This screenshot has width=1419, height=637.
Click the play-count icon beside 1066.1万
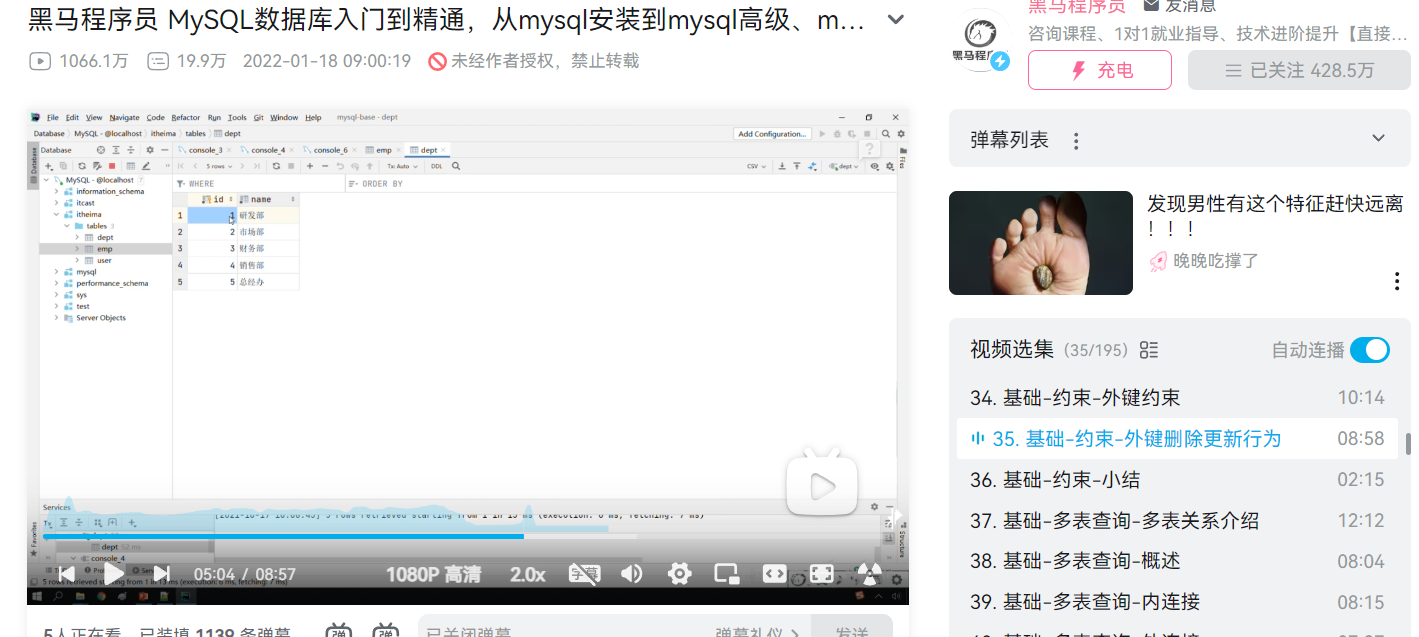40,61
